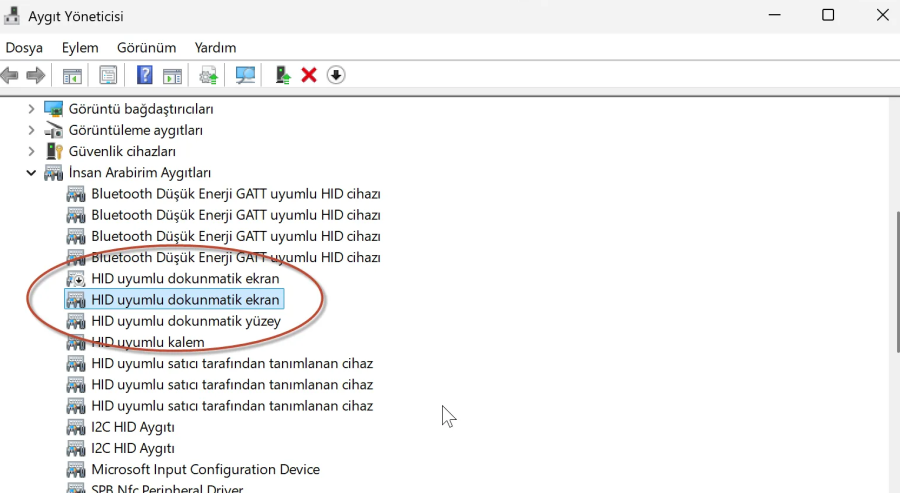
Task: Expand the Görüntü bağdaştırıcıları node
Action: 31,109
